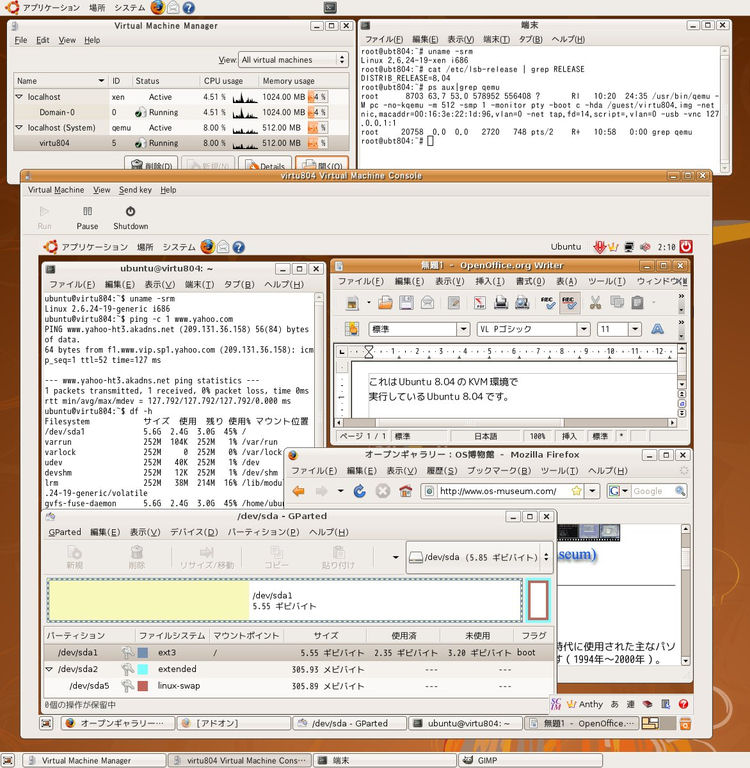Open the /dev/sda device selector in GParted
This screenshot has width=750, height=768.
point(480,557)
